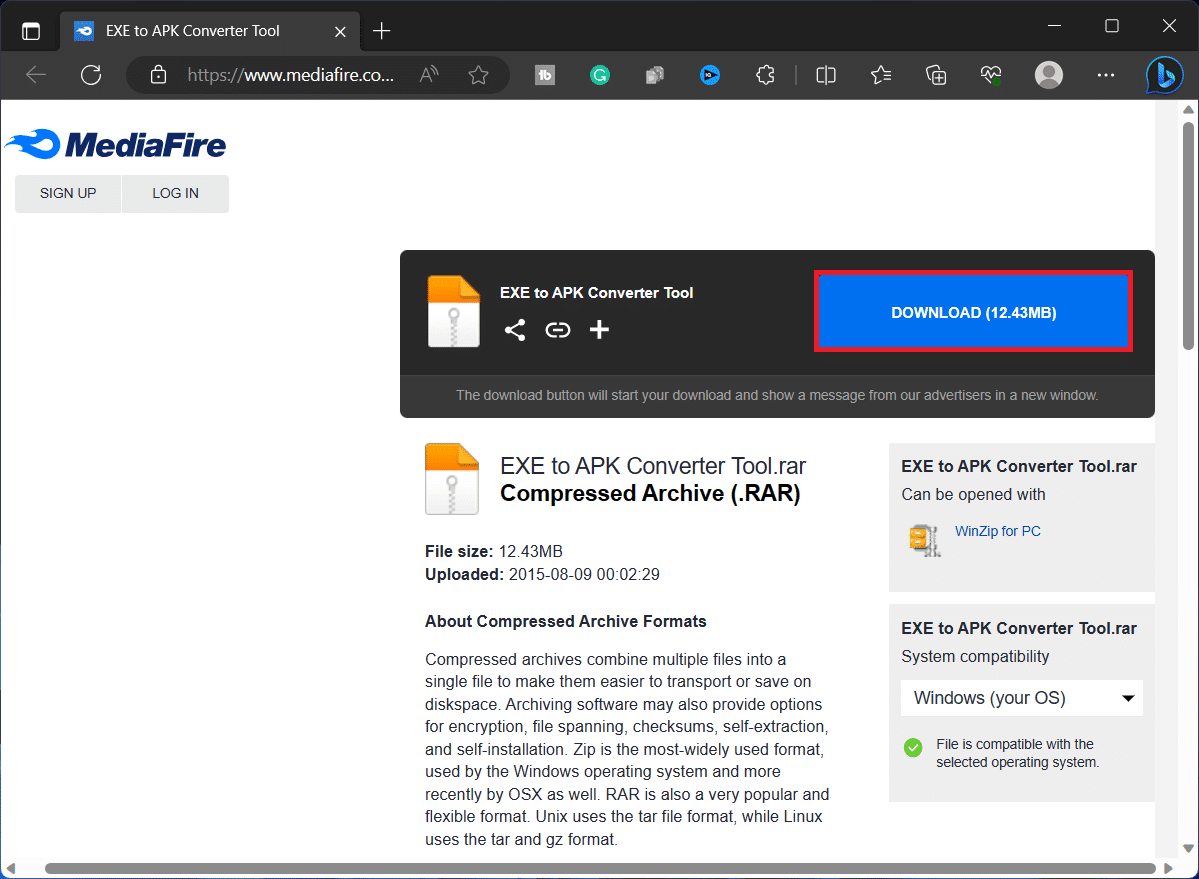
Task: Click the plus icon to save the file
Action: [x=599, y=330]
